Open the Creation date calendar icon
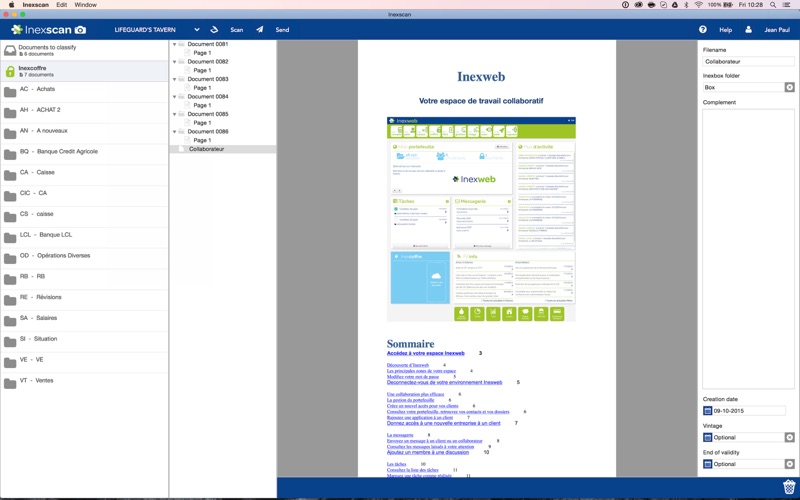The image size is (800, 500). [708, 411]
